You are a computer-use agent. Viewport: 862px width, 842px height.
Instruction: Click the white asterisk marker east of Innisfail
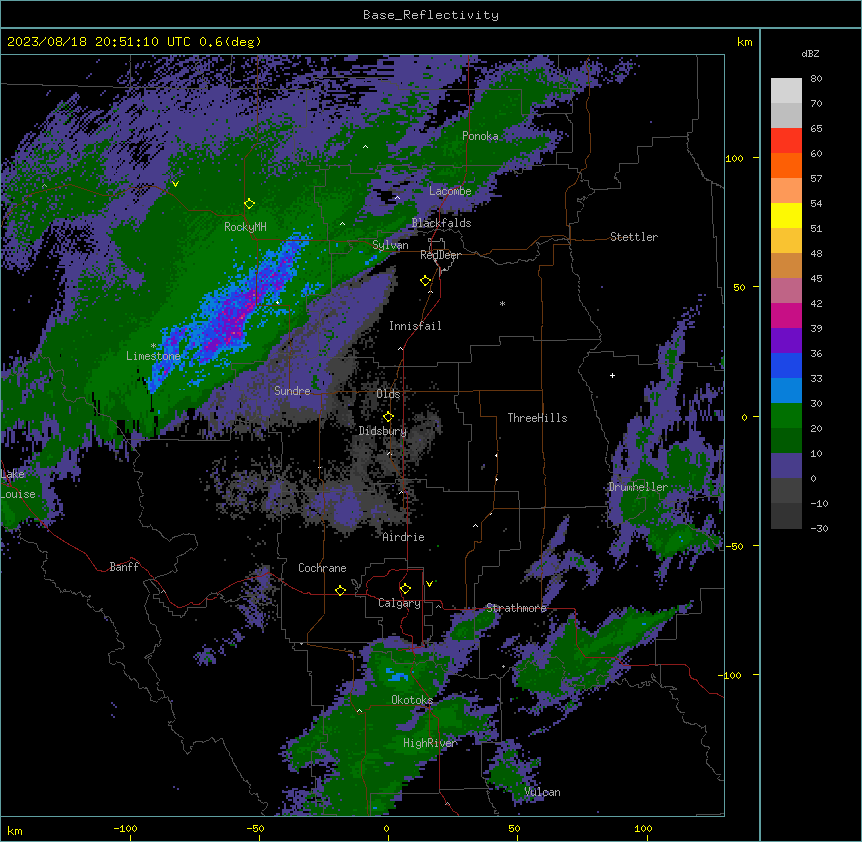502,303
